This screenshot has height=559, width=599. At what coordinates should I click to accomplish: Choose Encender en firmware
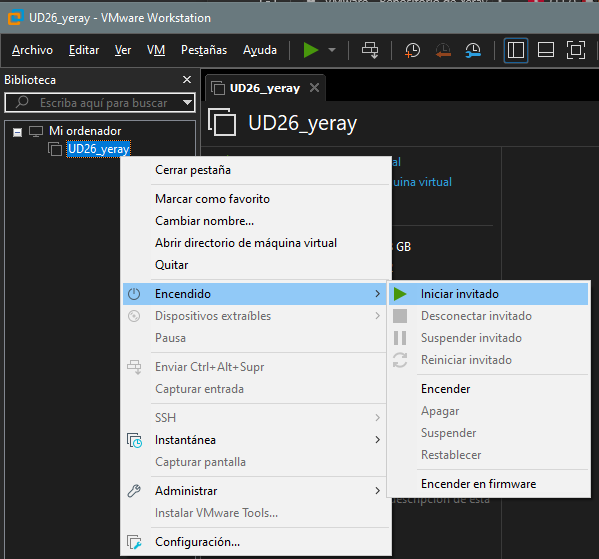(478, 484)
